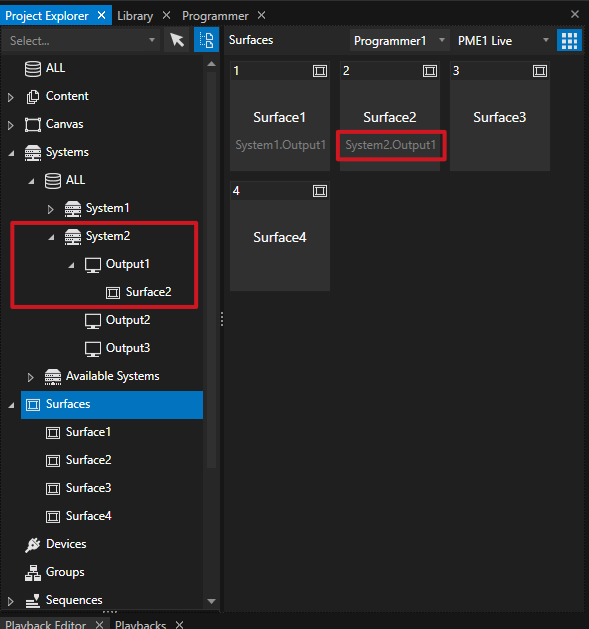
Task: Click the surface icon on Surface1 tile
Action: [x=320, y=71]
